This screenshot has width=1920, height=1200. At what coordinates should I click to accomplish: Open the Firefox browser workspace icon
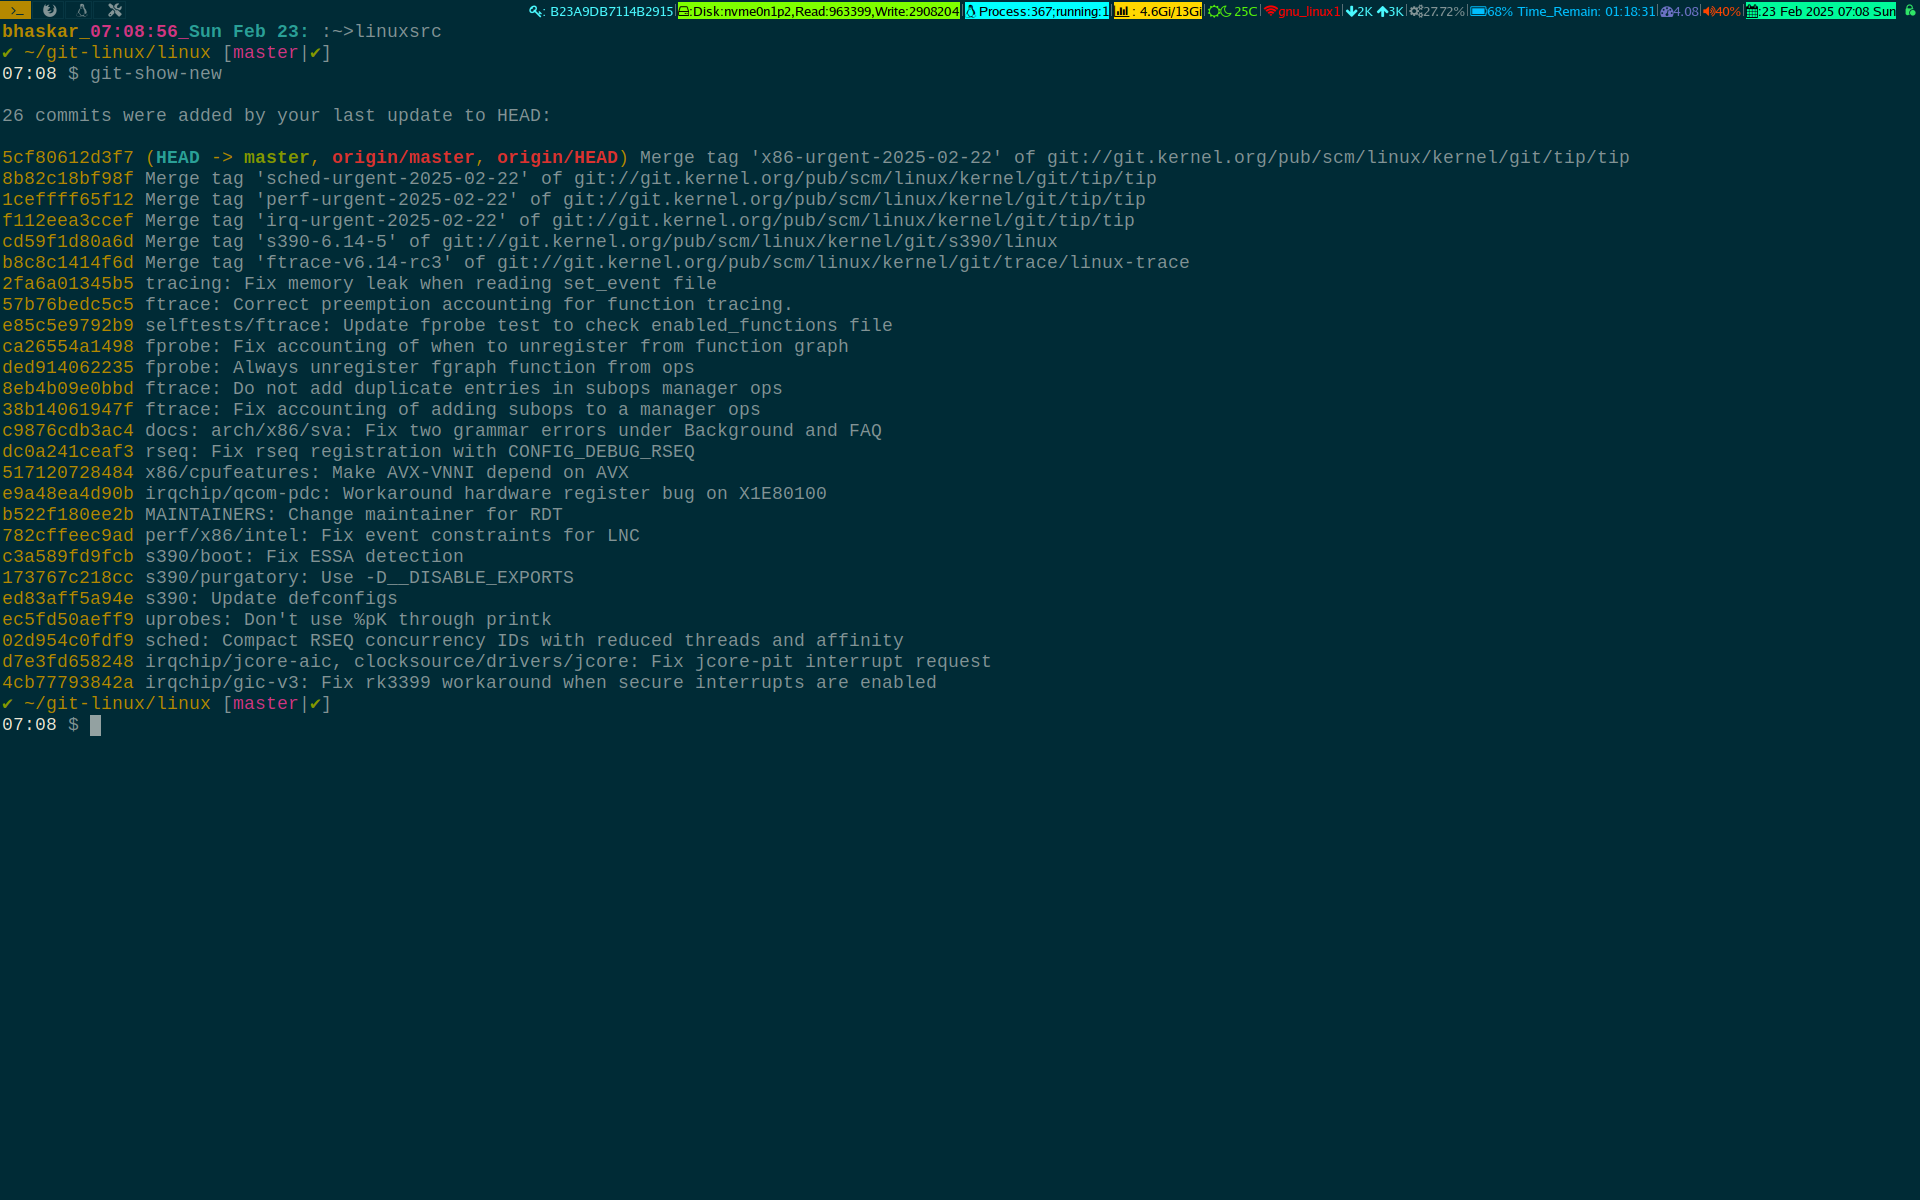[x=49, y=11]
